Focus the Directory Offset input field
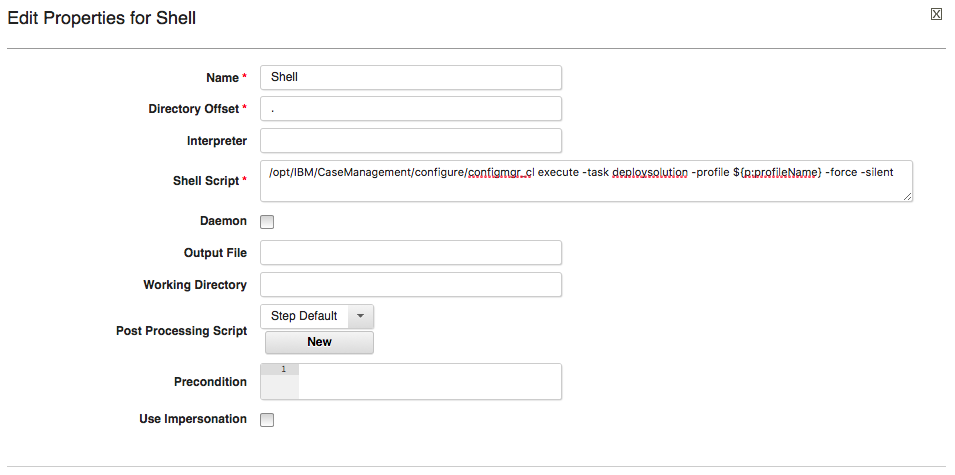 [410, 109]
